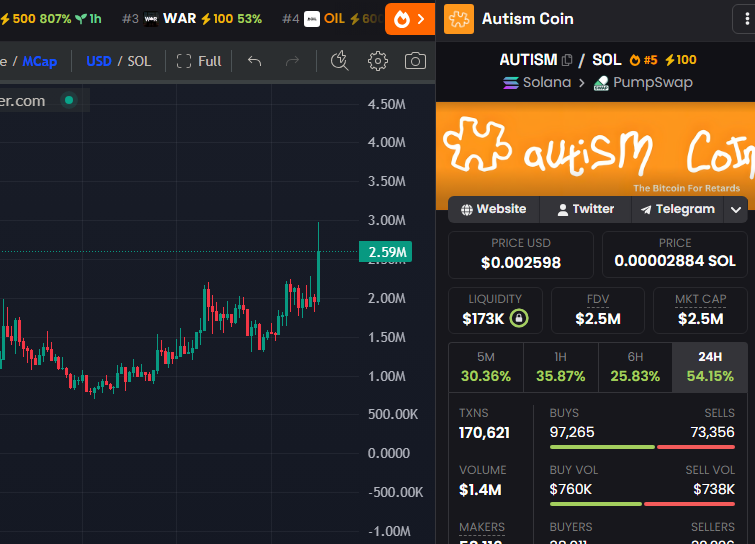This screenshot has width=755, height=544.
Task: Click the 0.00002884 SOL price box
Action: 675,255
